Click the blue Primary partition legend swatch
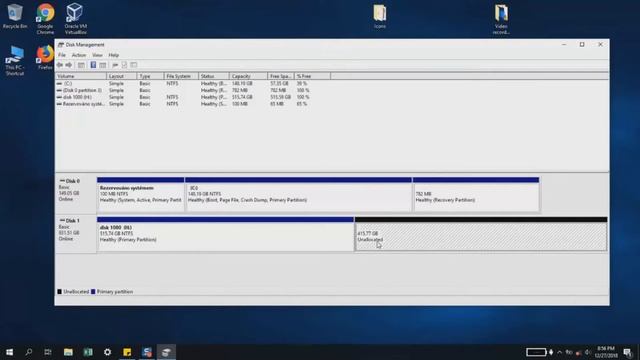The width and height of the screenshot is (640, 360). pyautogui.click(x=93, y=291)
